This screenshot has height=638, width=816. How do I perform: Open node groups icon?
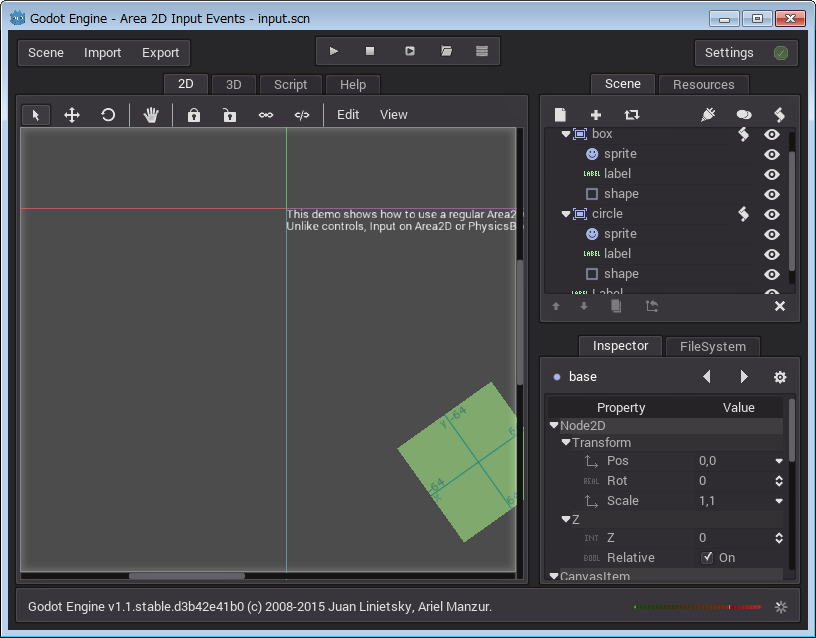[x=744, y=114]
